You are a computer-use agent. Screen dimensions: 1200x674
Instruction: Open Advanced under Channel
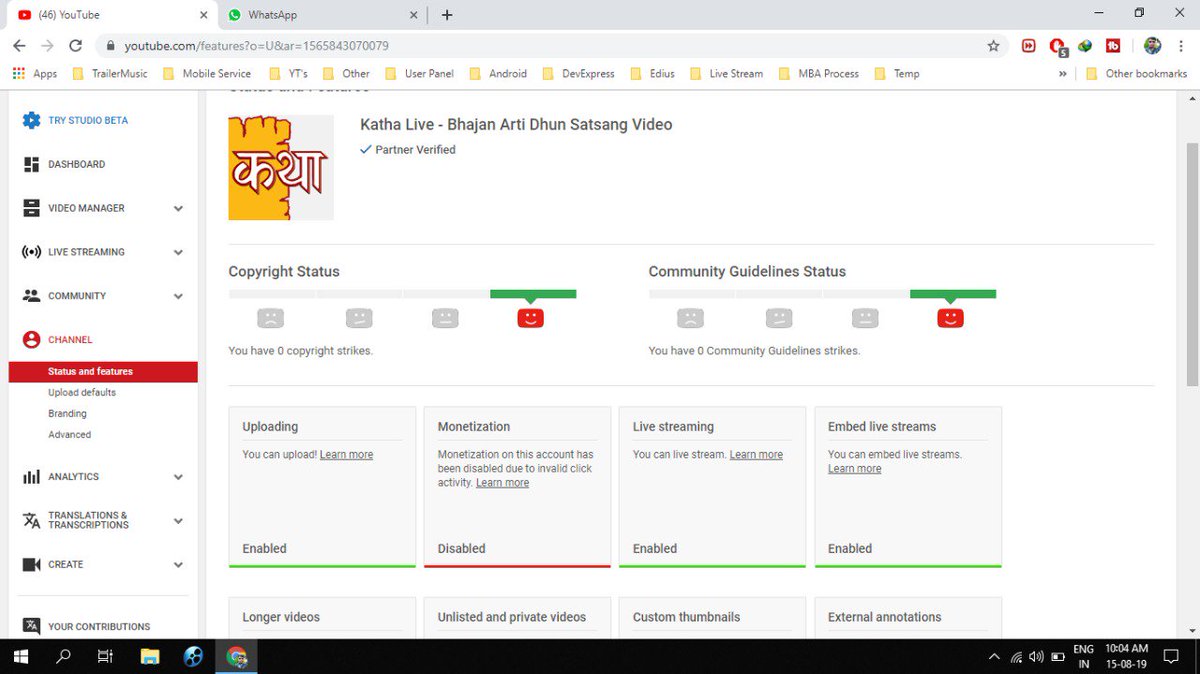pos(69,435)
